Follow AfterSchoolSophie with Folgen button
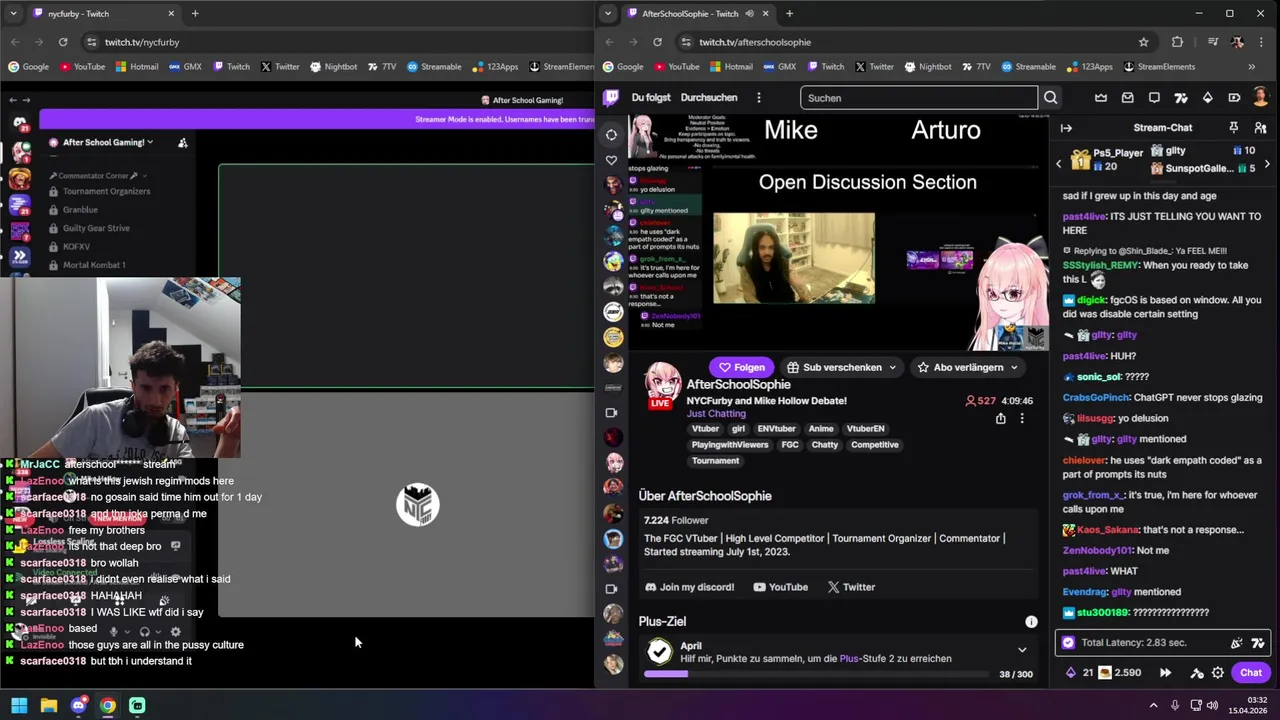This screenshot has width=1280, height=720. 741,367
